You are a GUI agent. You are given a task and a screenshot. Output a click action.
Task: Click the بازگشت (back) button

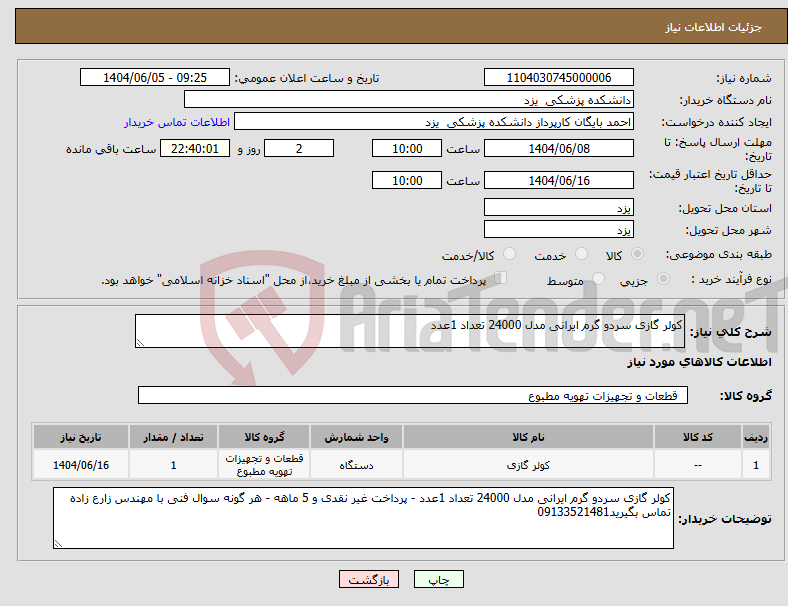pos(369,579)
